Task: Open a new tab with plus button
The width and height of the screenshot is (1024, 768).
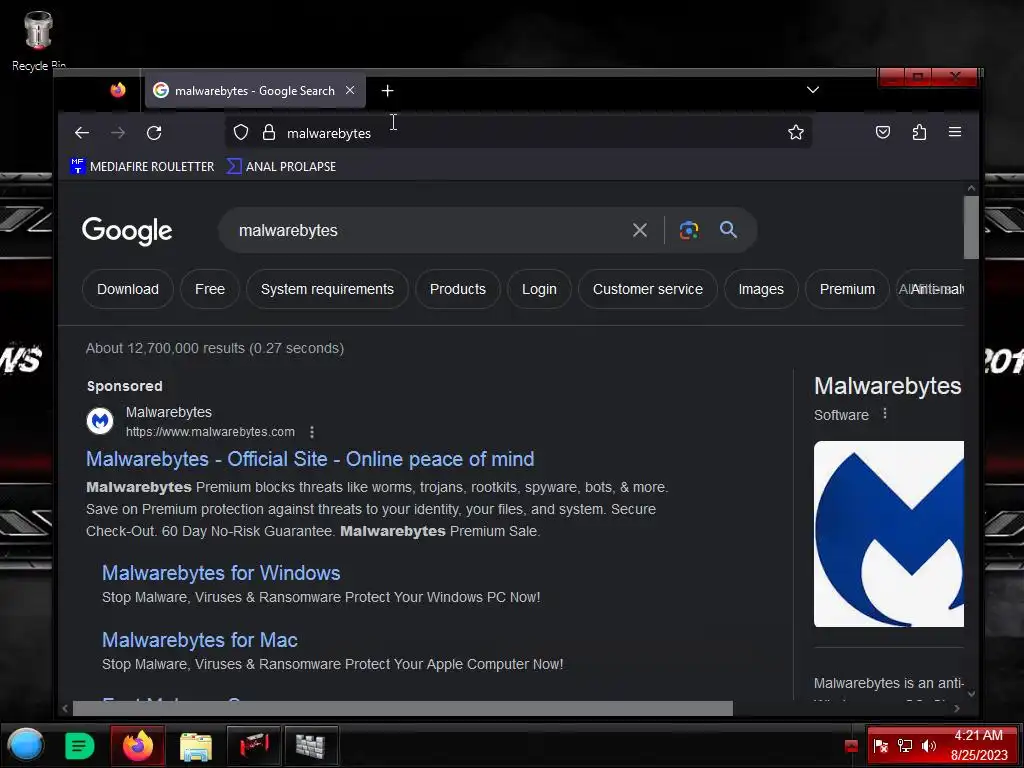Action: point(387,91)
